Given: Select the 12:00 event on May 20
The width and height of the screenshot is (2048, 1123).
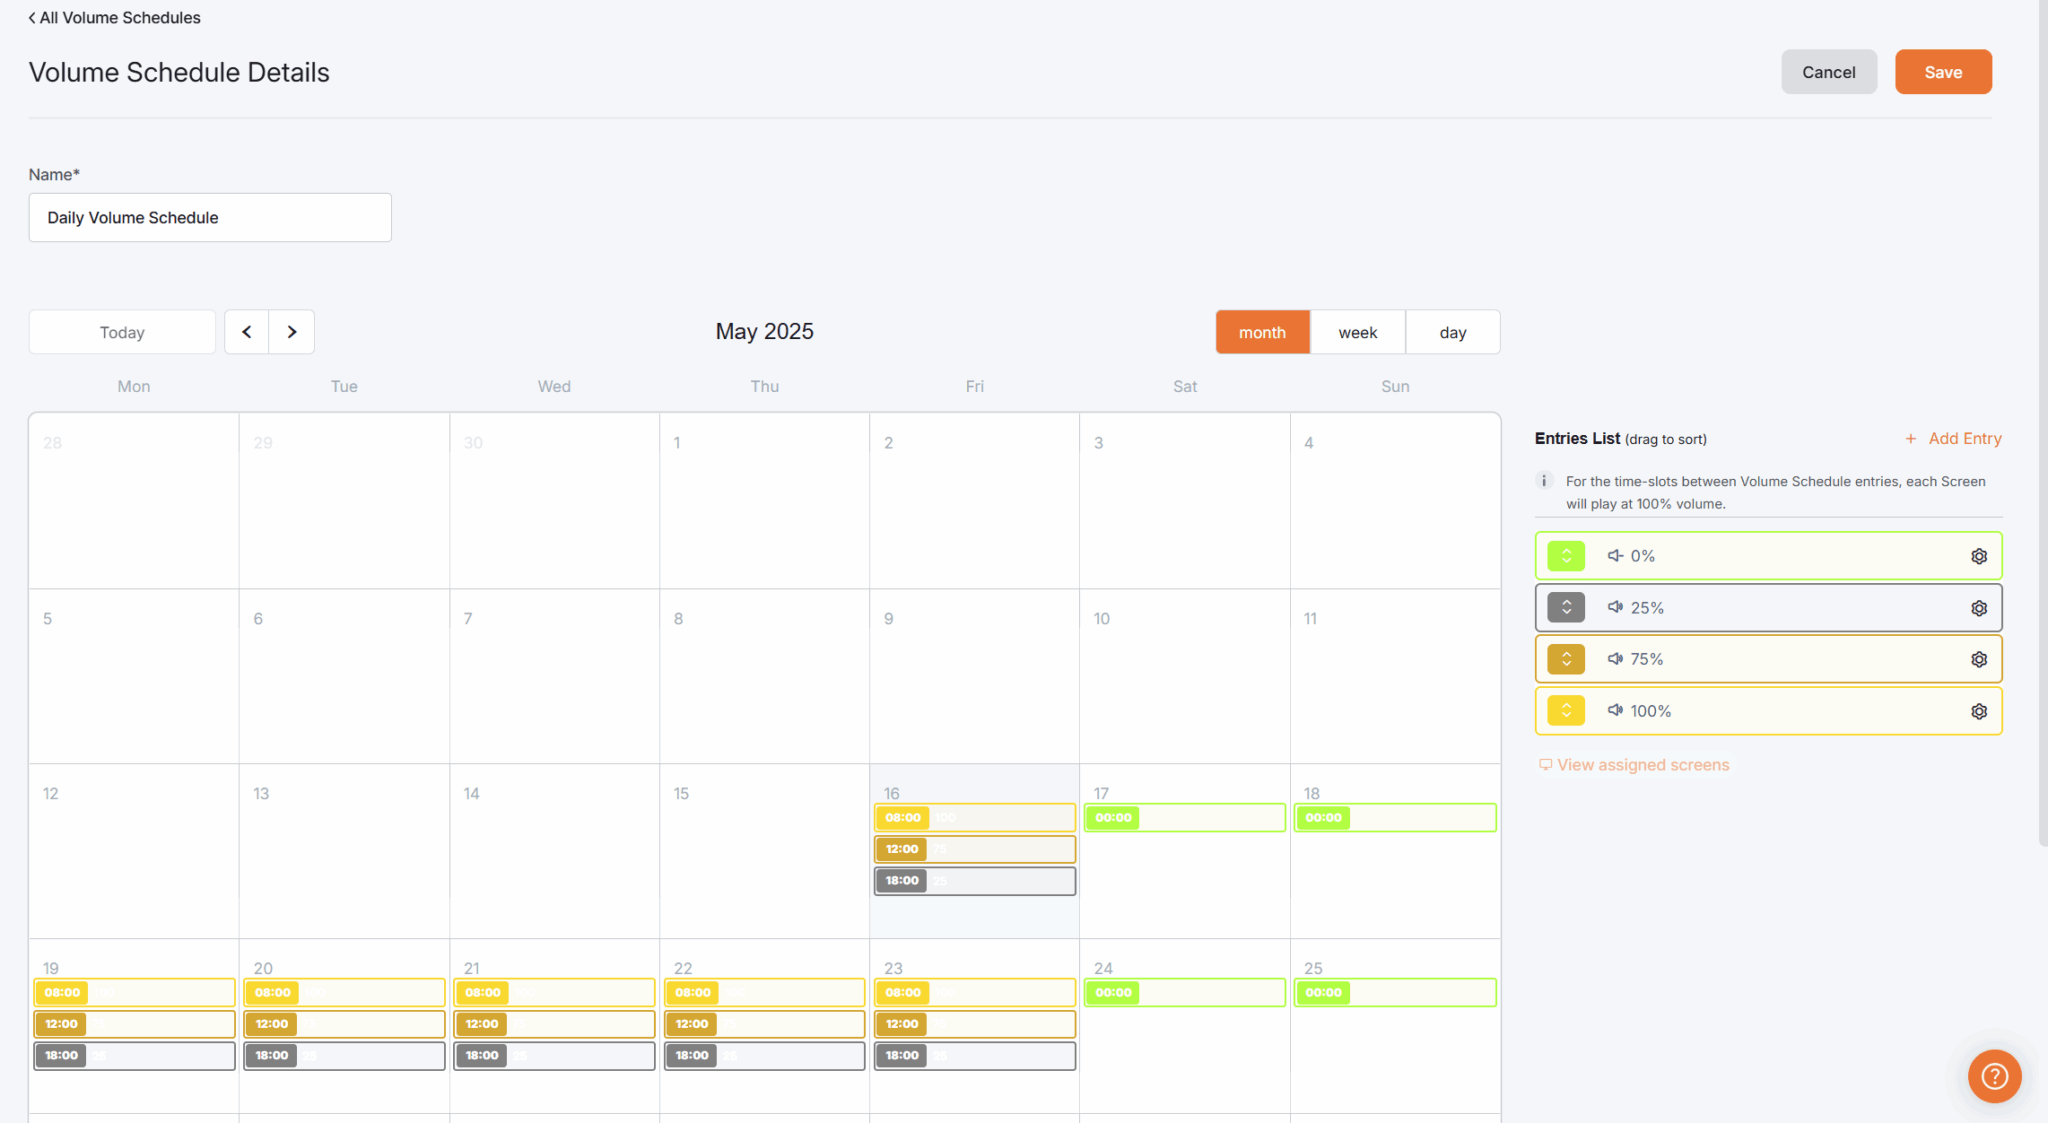Looking at the screenshot, I should pyautogui.click(x=344, y=1024).
